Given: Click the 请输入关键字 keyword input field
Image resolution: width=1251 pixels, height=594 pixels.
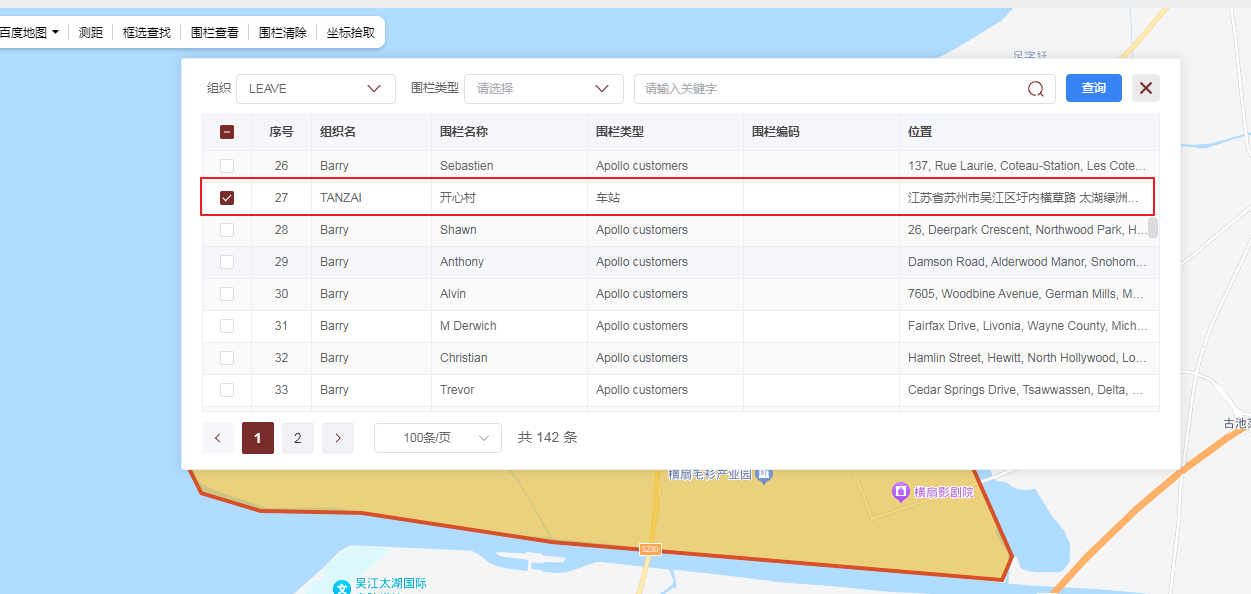Looking at the screenshot, I should 830,89.
